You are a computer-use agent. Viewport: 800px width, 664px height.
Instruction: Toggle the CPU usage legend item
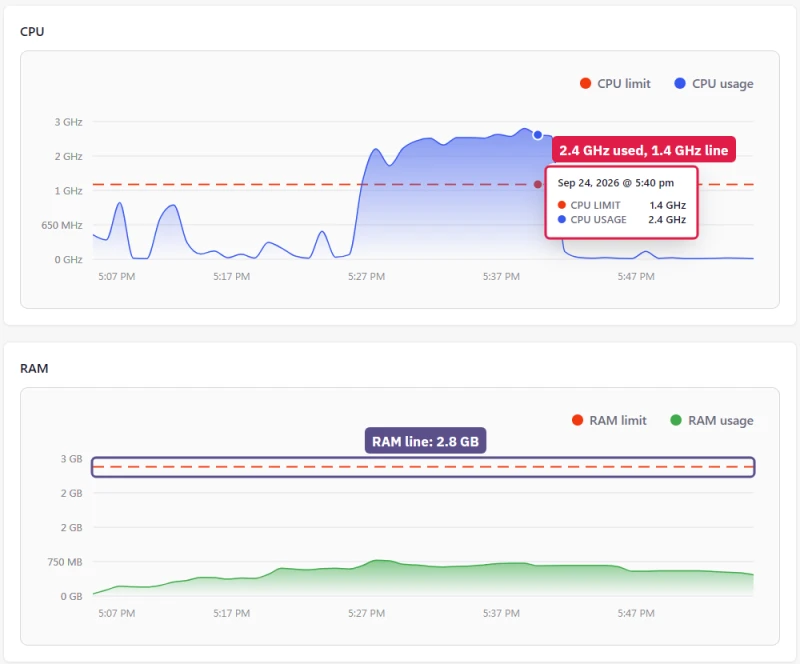(x=713, y=84)
